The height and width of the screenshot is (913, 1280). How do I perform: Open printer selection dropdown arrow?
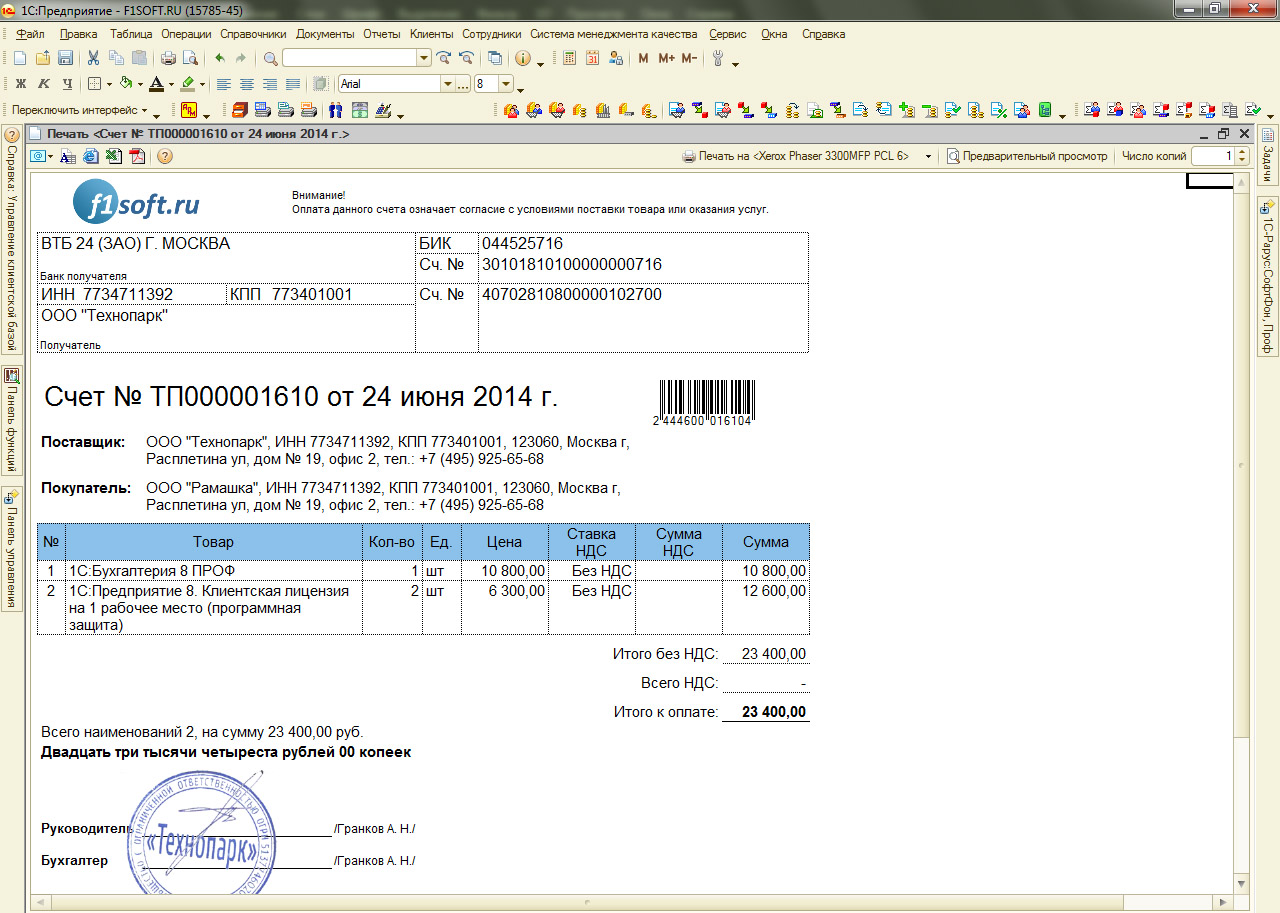(x=928, y=156)
